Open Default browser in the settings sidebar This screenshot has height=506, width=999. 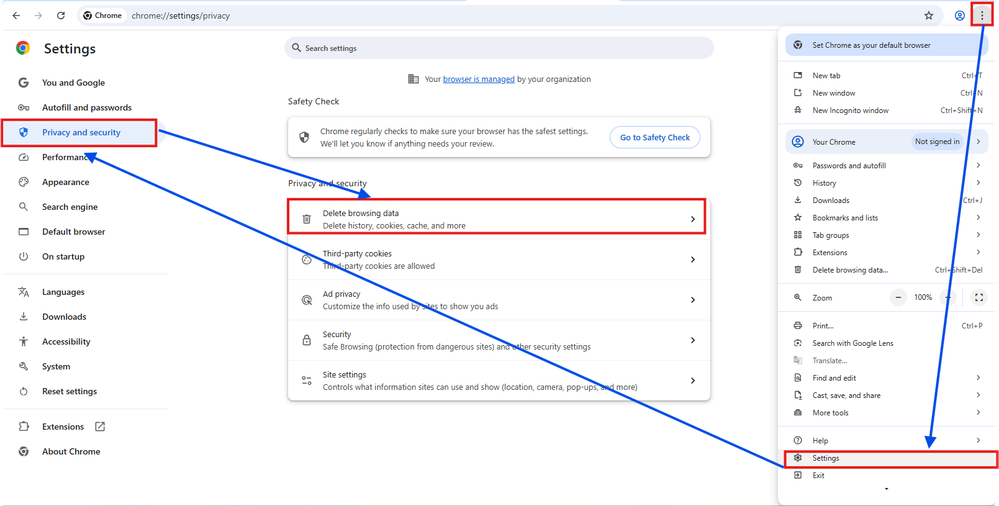(73, 232)
